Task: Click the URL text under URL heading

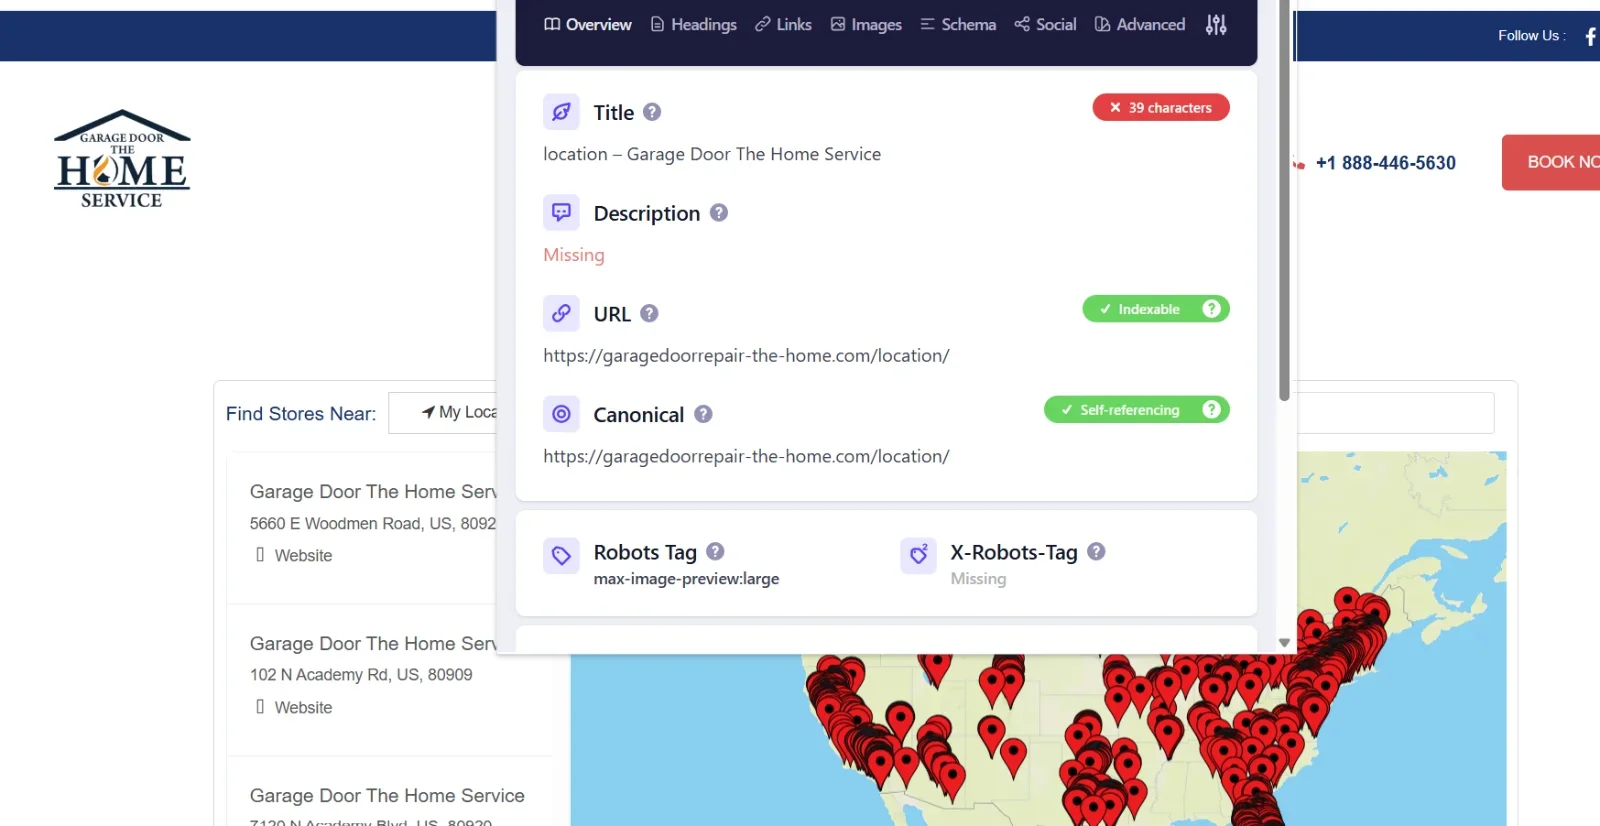Action: [746, 355]
